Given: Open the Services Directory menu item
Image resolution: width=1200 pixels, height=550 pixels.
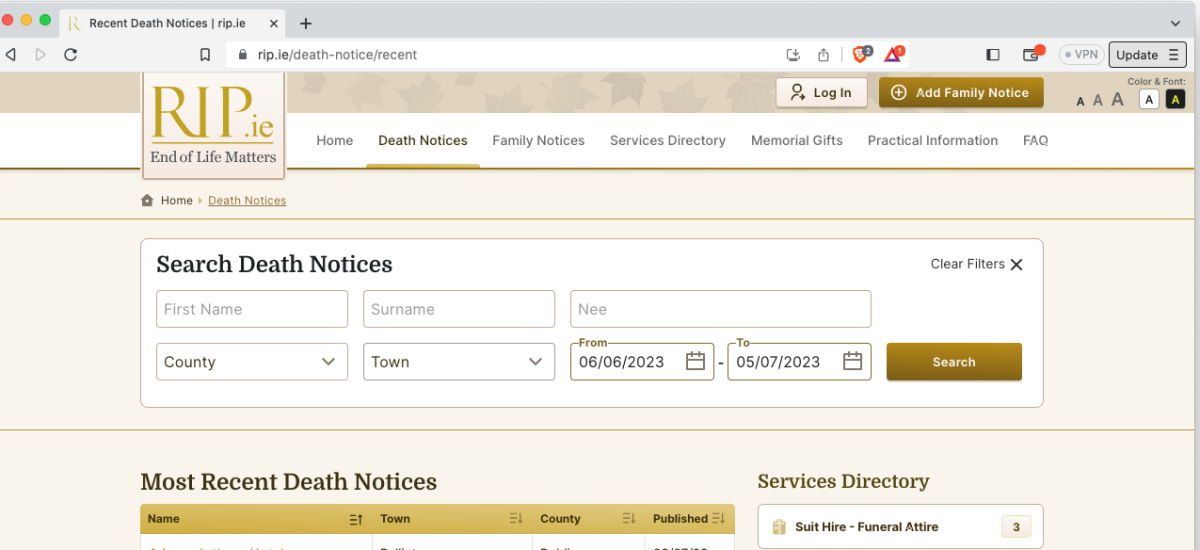Looking at the screenshot, I should click(x=668, y=140).
